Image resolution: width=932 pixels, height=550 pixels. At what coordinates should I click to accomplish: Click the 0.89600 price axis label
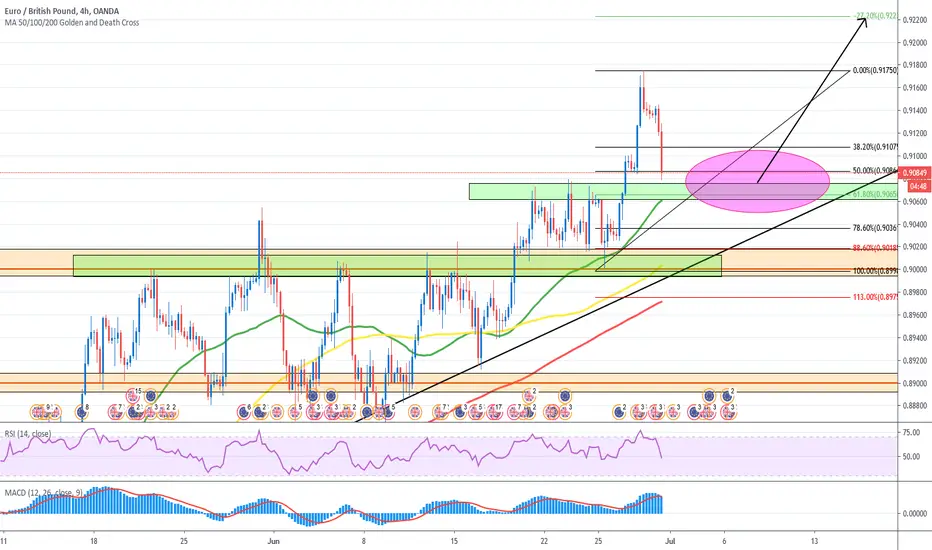[x=915, y=315]
